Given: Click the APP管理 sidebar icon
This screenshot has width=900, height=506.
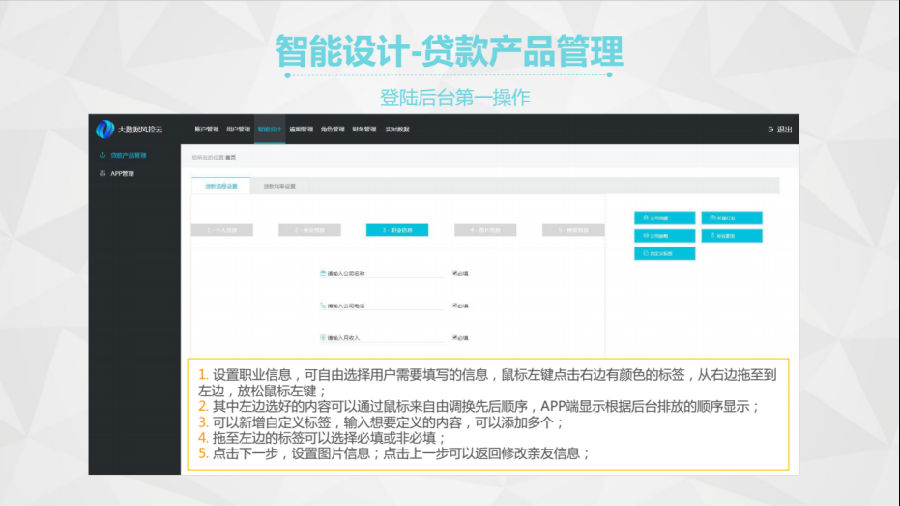Looking at the screenshot, I should tap(102, 173).
